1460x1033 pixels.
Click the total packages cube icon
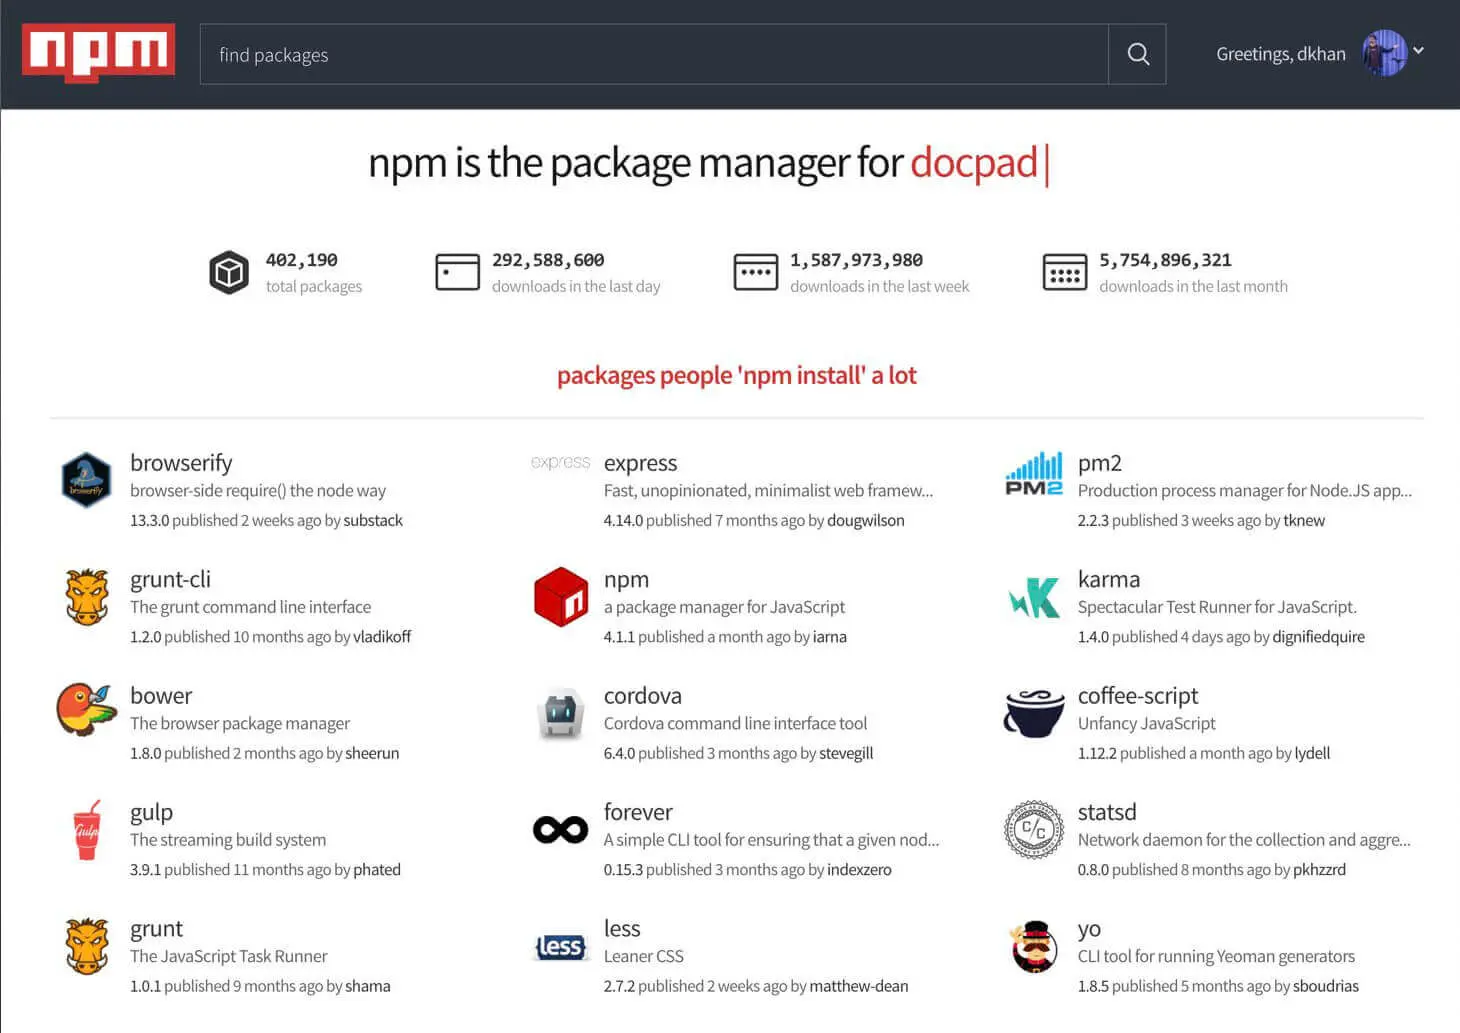pyautogui.click(x=229, y=271)
